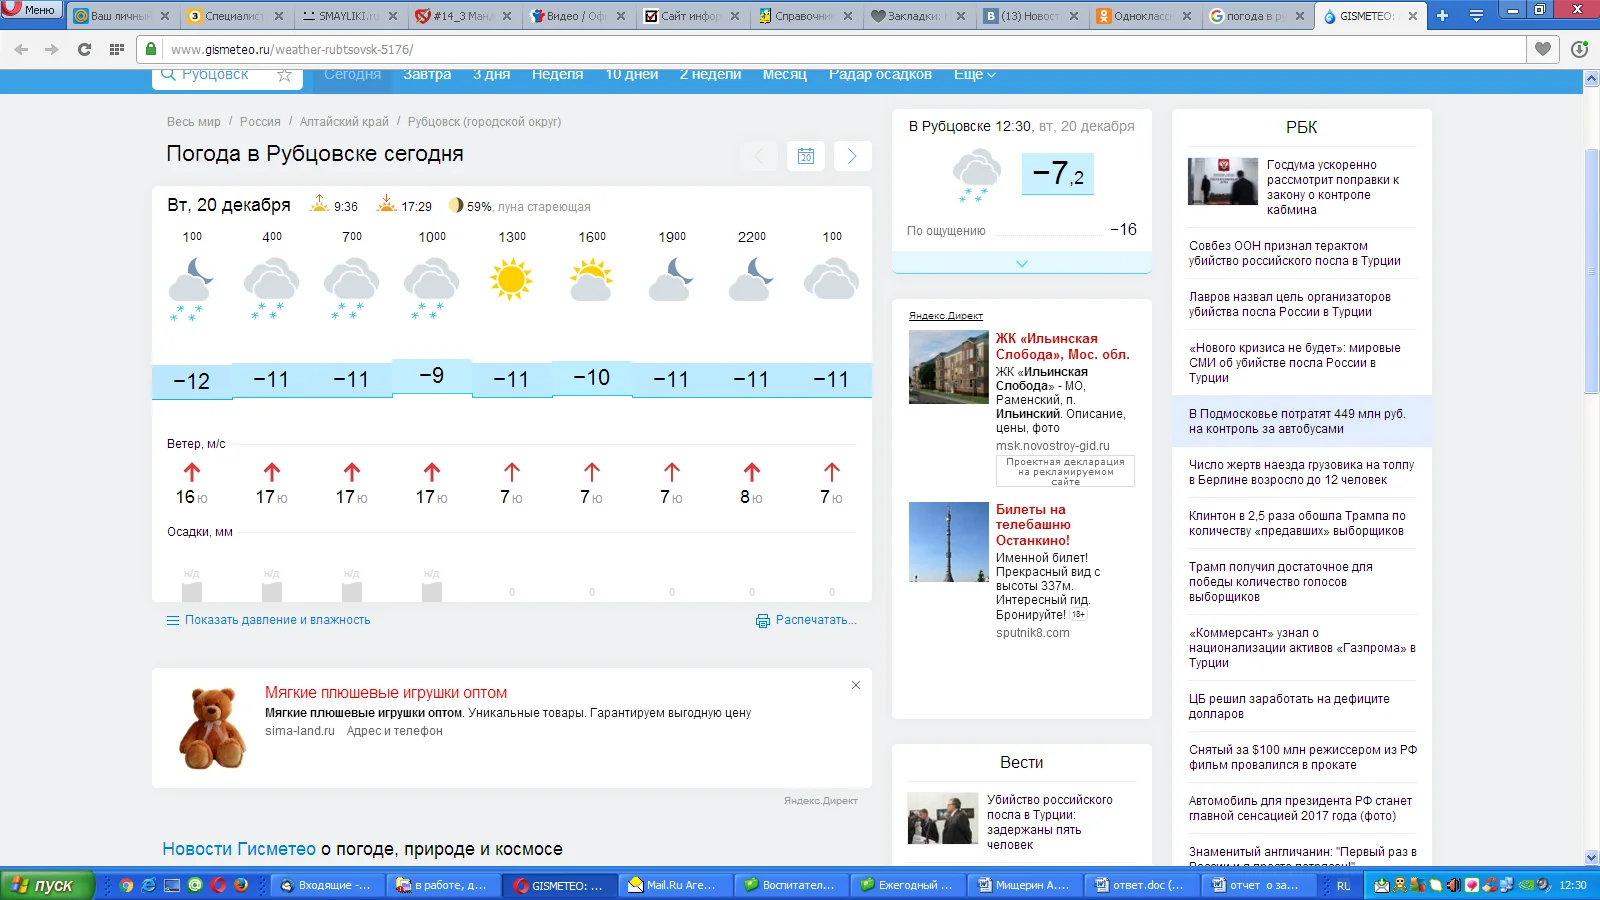The width and height of the screenshot is (1600, 900).
Task: Open Новости Гисметео link
Action: point(239,849)
